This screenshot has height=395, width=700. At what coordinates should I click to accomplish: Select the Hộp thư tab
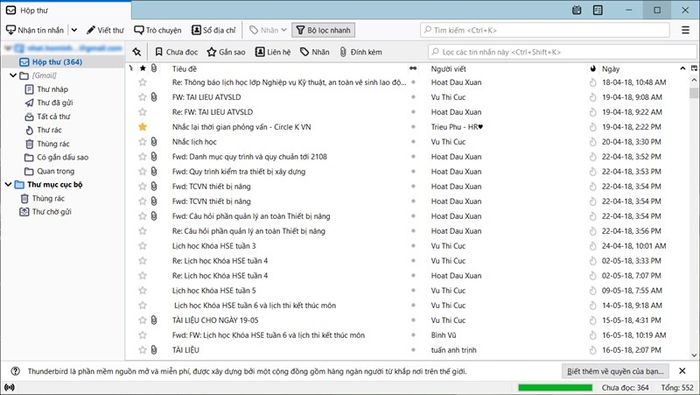click(x=66, y=10)
